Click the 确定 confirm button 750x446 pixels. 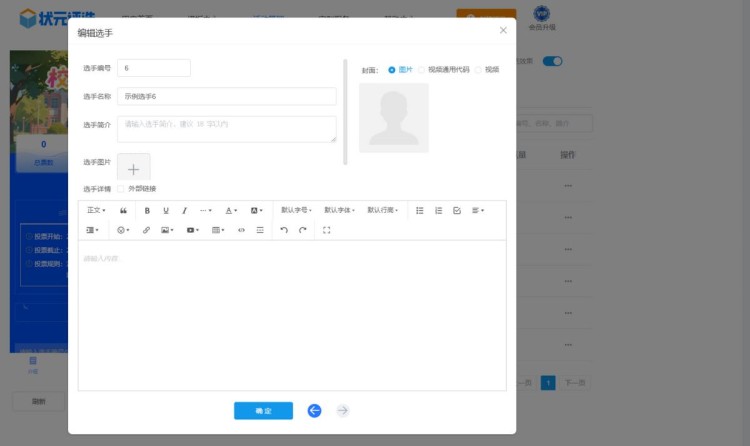263,410
